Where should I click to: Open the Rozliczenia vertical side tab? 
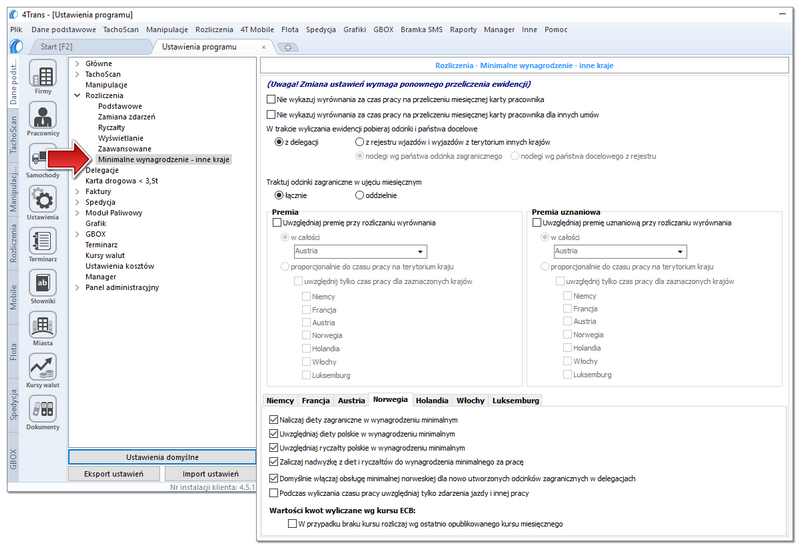point(13,244)
